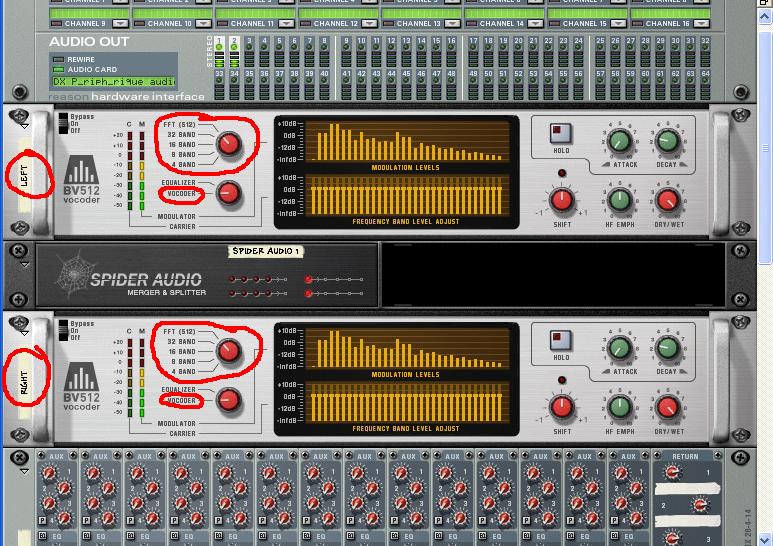The width and height of the screenshot is (773, 546).
Task: Select '16 BAND' on the LEFT vocoder
Action: (182, 144)
